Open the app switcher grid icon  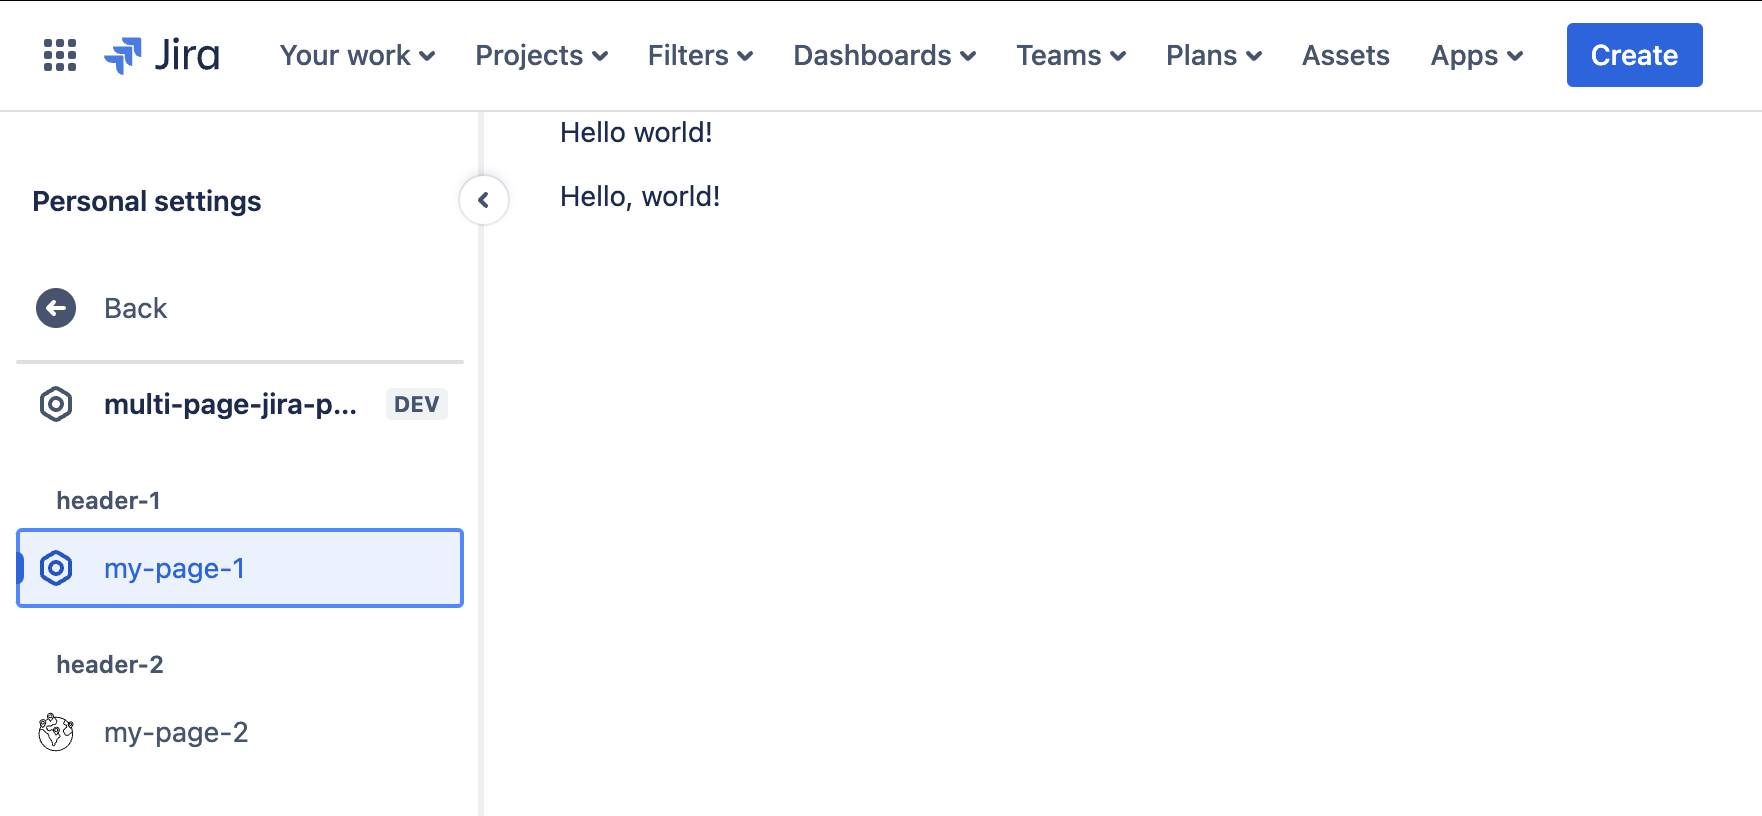(x=60, y=55)
